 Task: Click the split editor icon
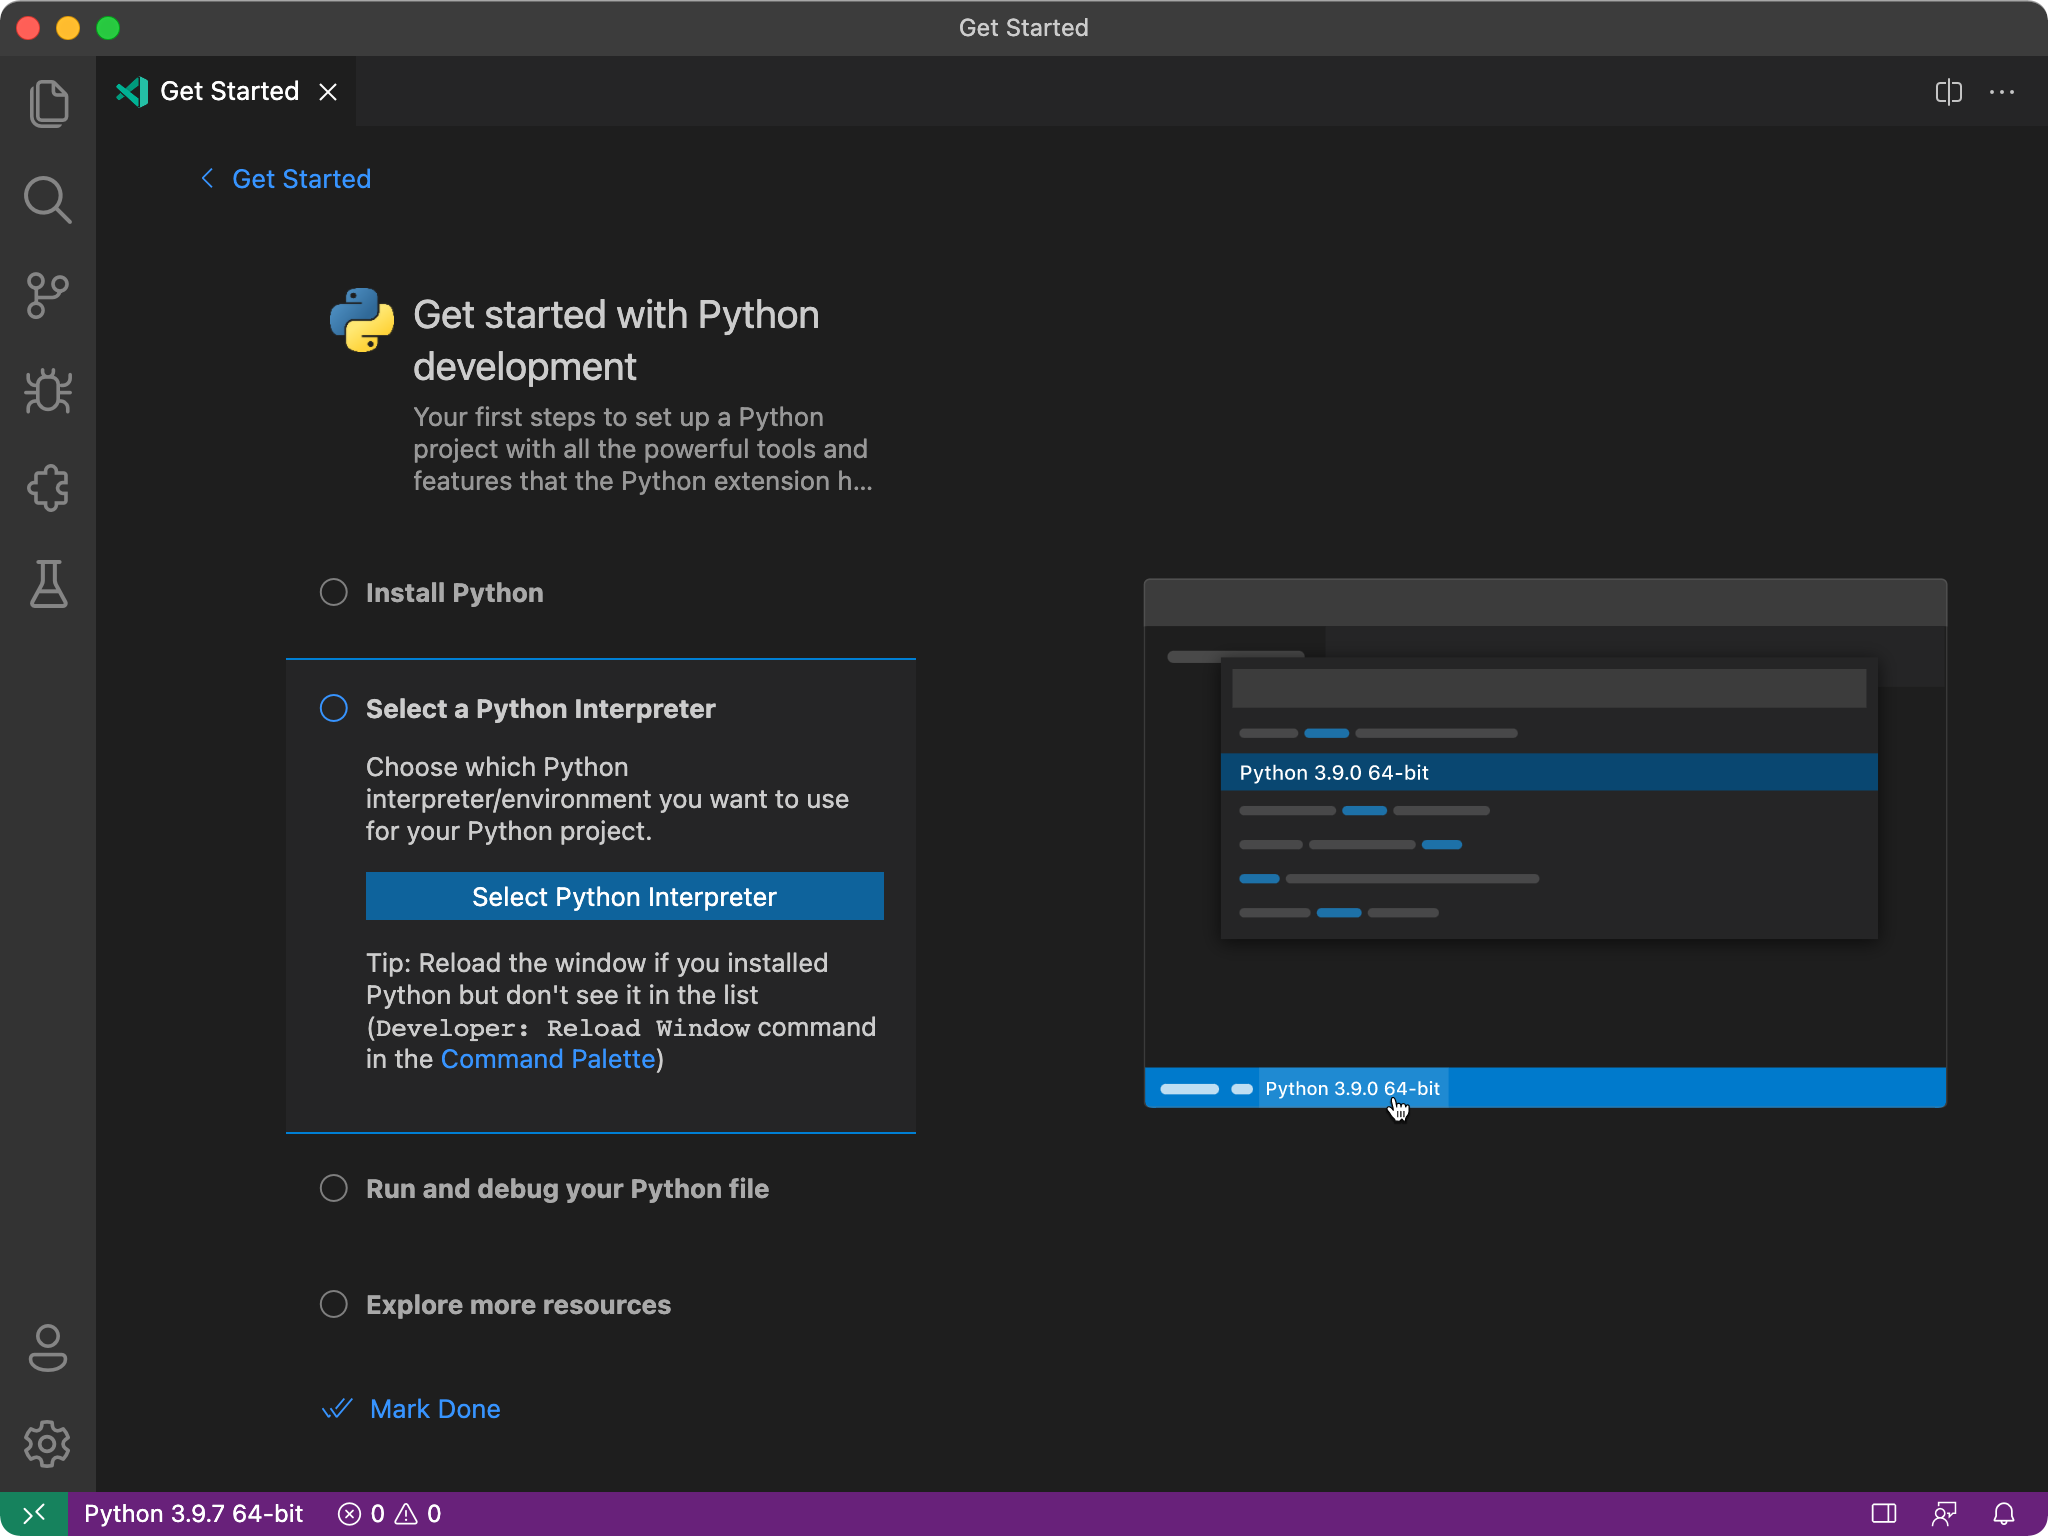[x=1948, y=92]
